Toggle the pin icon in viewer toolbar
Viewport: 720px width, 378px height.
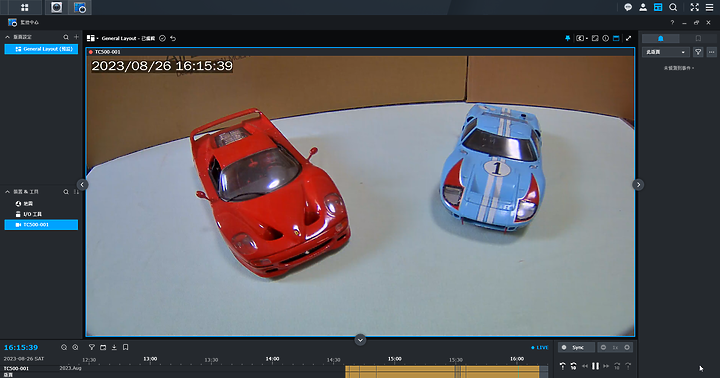[x=568, y=39]
